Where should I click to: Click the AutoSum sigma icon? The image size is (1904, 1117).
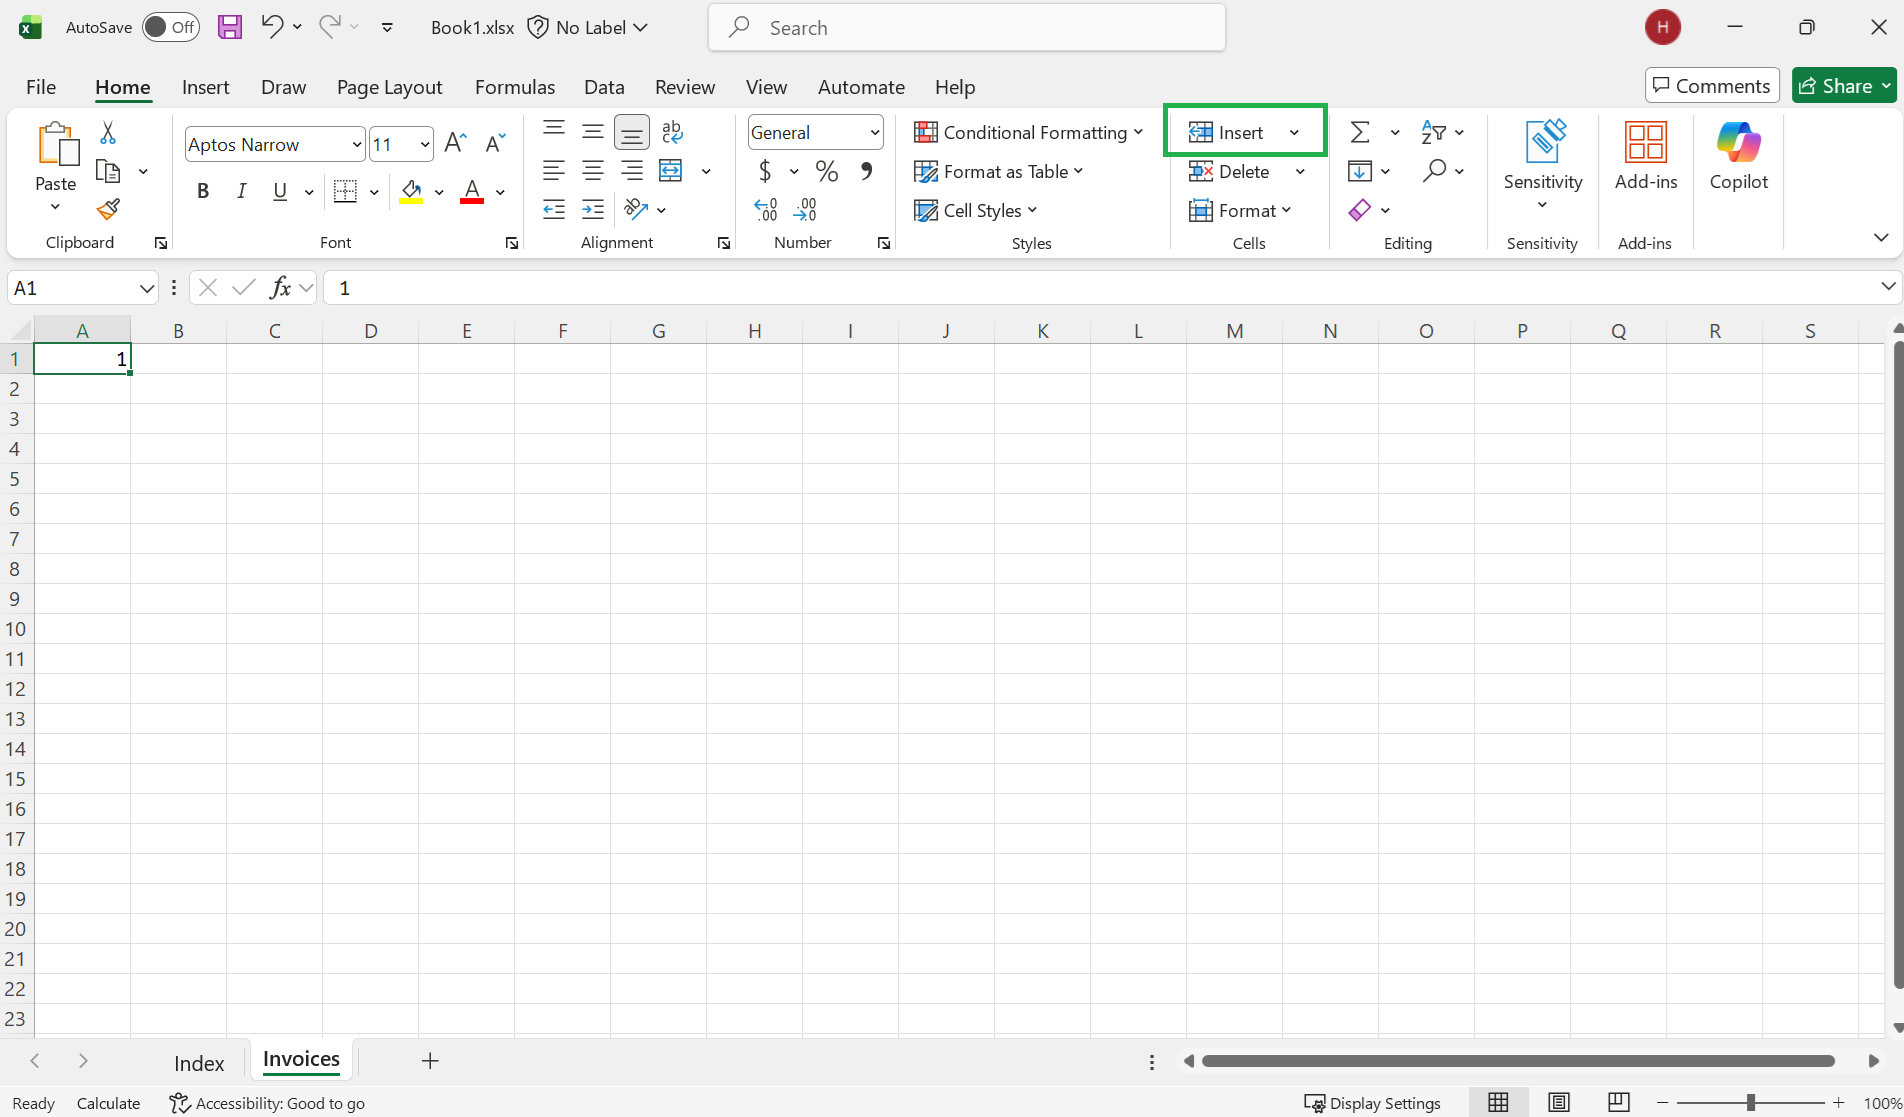[1360, 132]
